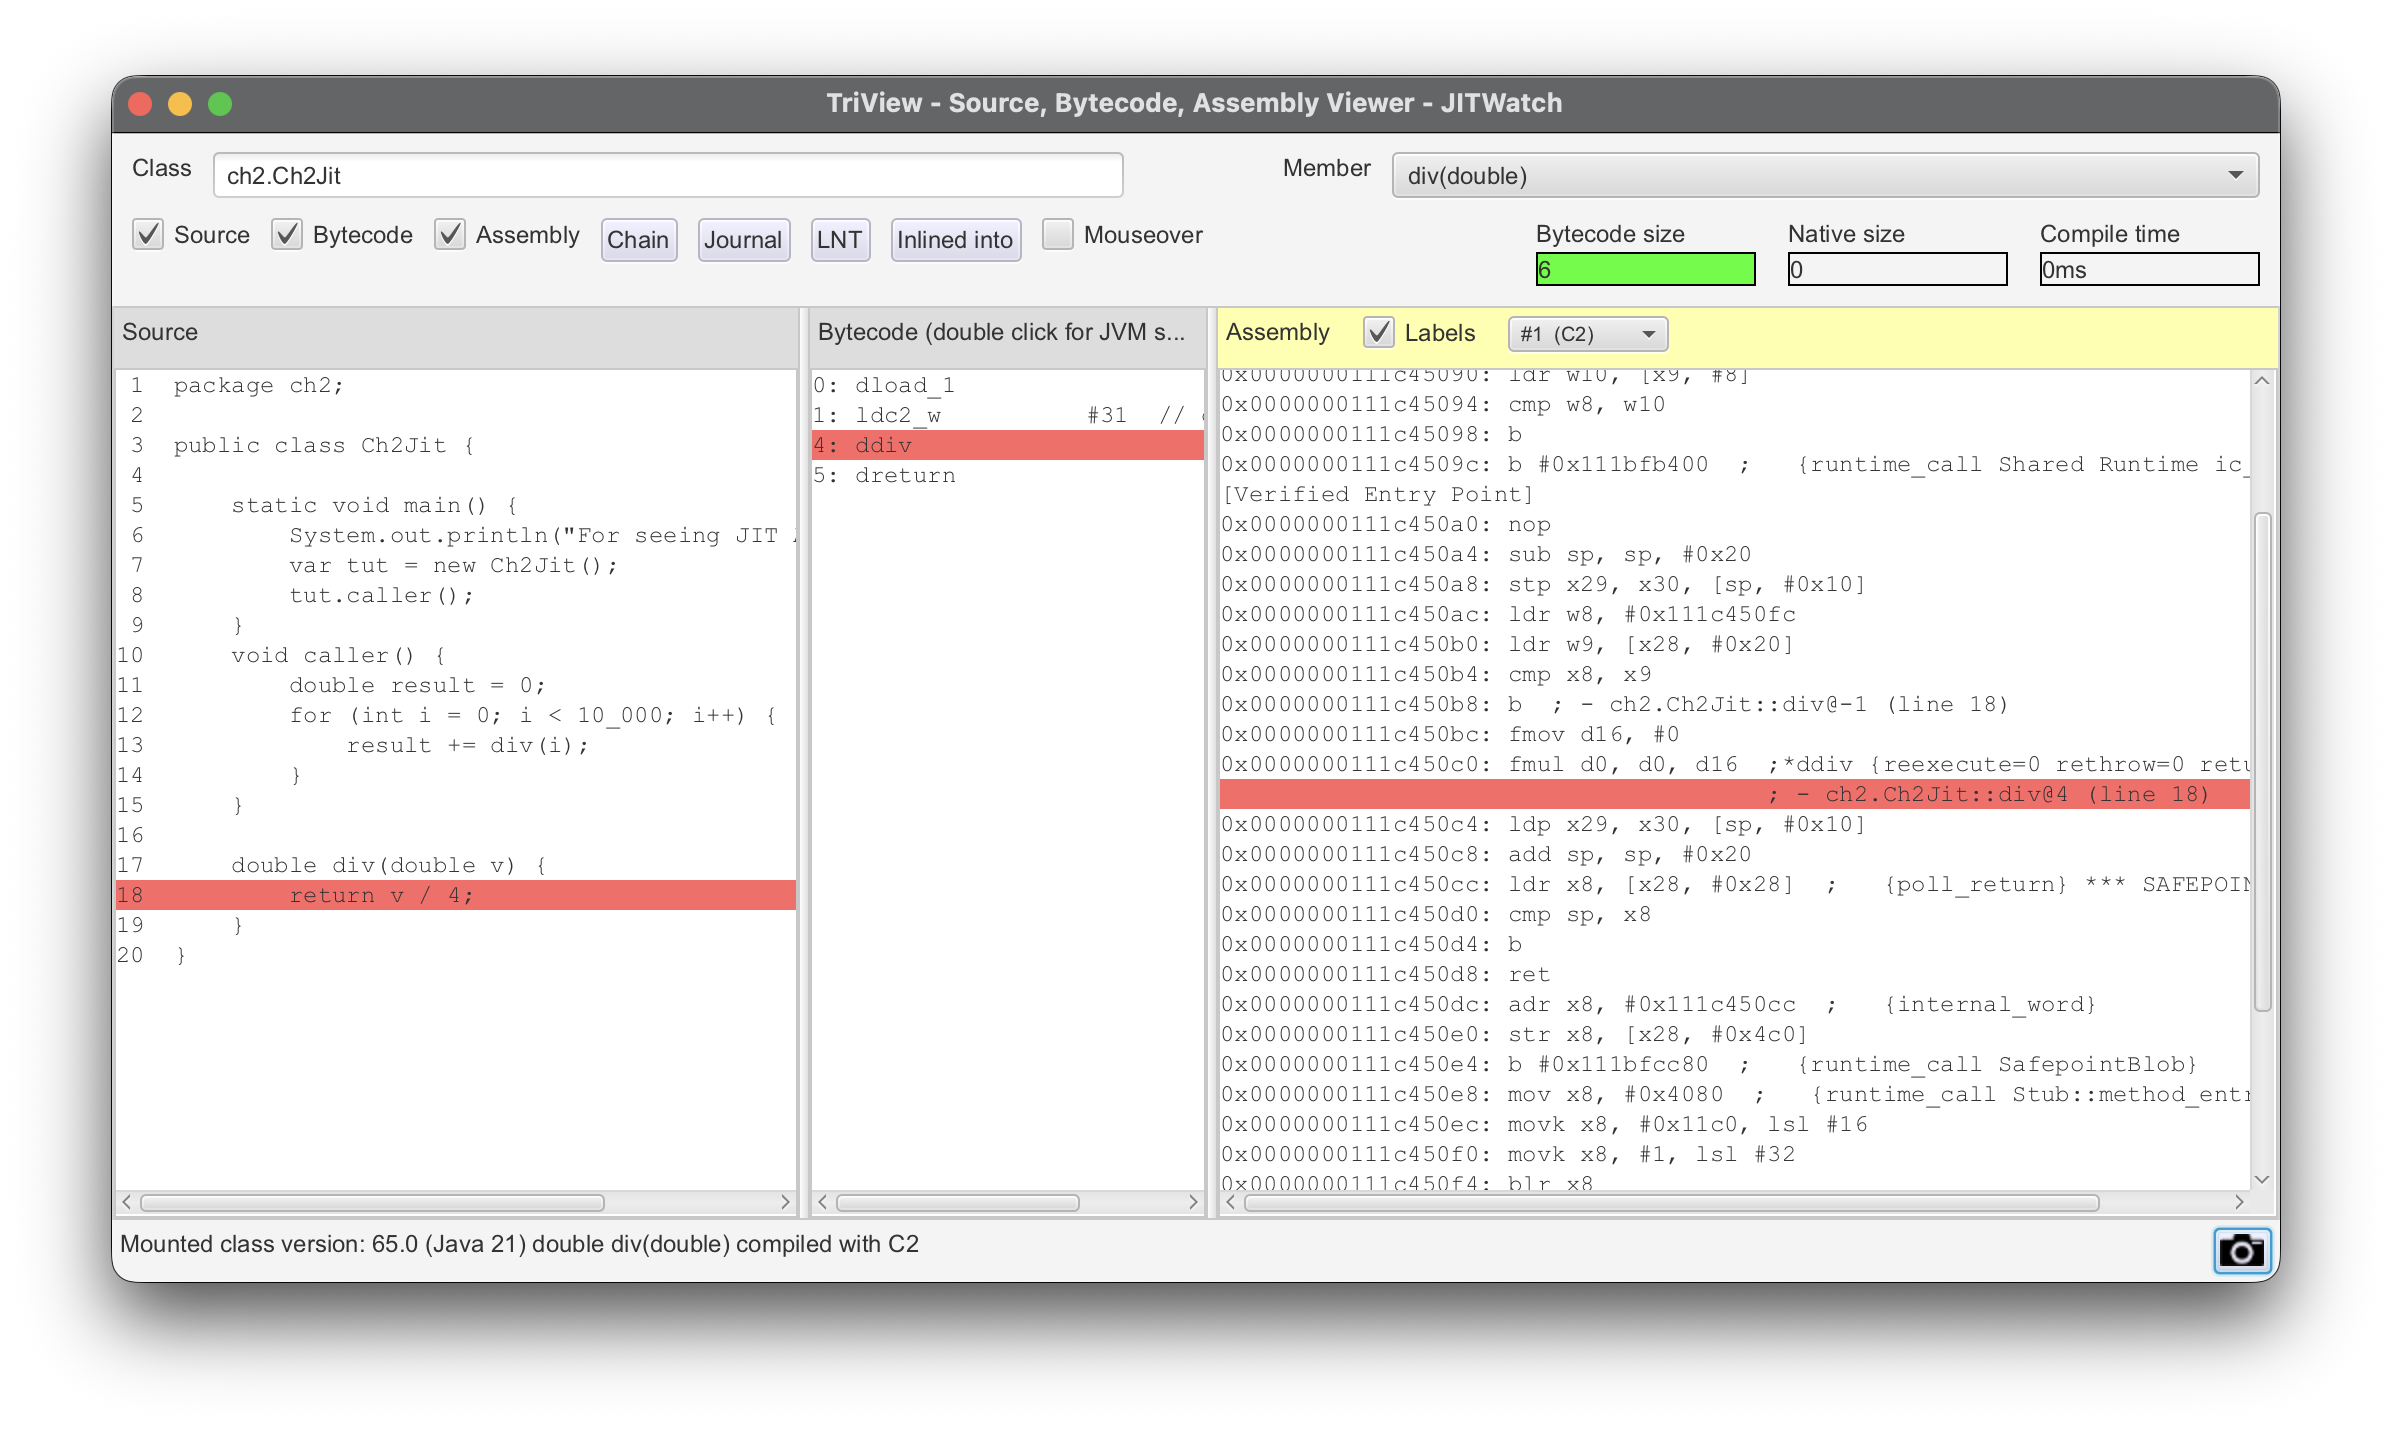Image resolution: width=2392 pixels, height=1430 pixels.
Task: Click the Inlined into button
Action: tap(955, 240)
